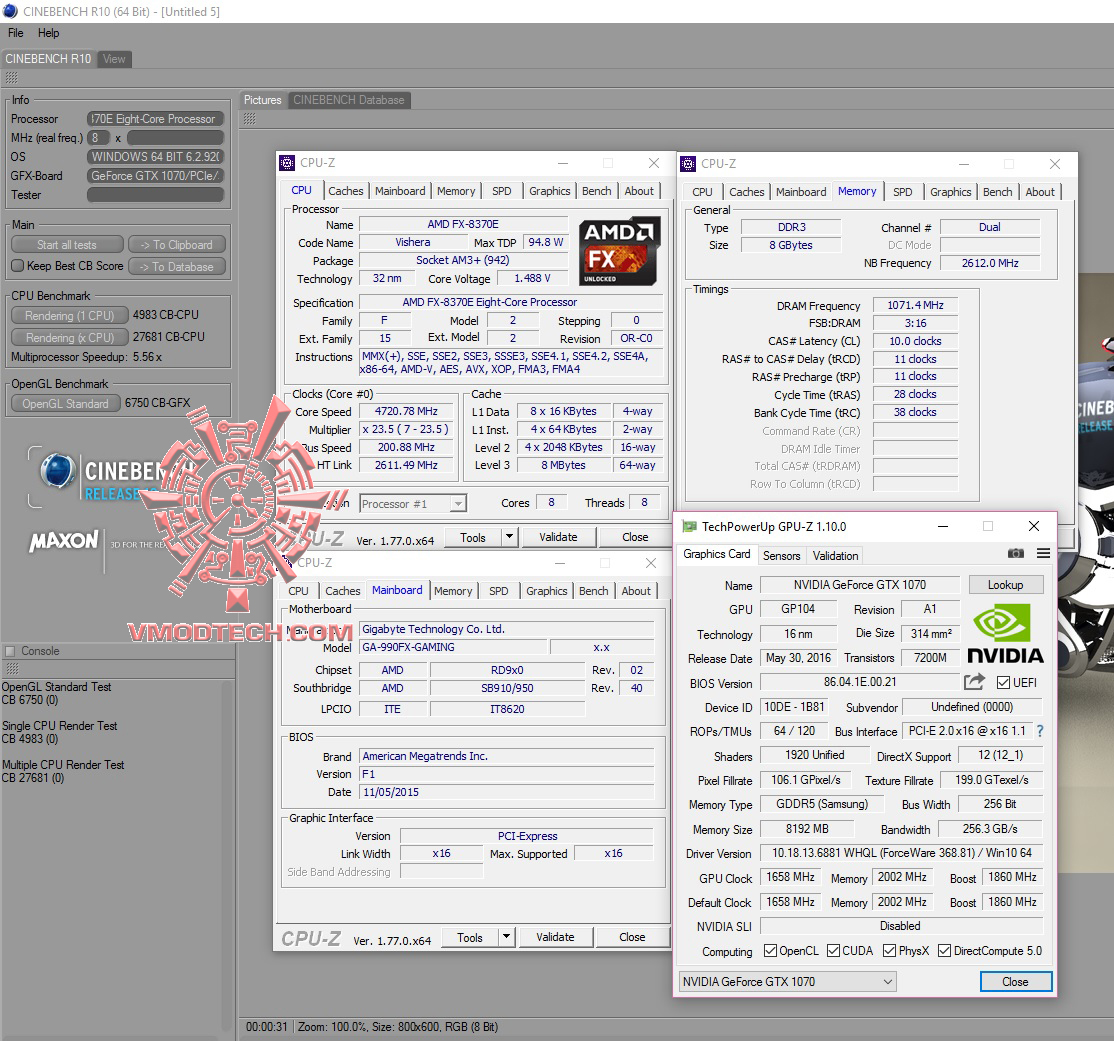Screen dimensions: 1114x1041
Task: Select Bench tab in CPU-Z Mainboard window
Action: [x=594, y=591]
